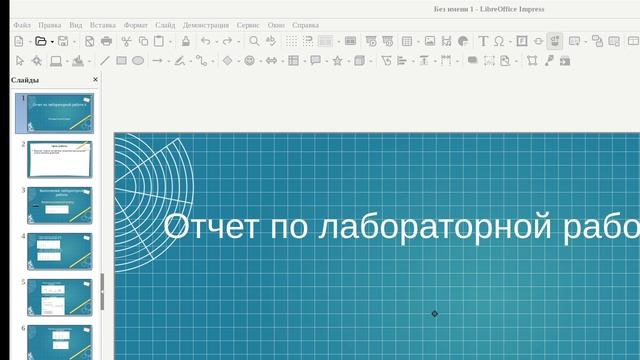Copy selection with the copy icon
Image resolution: width=640 pixels, height=360 pixels.
point(143,41)
